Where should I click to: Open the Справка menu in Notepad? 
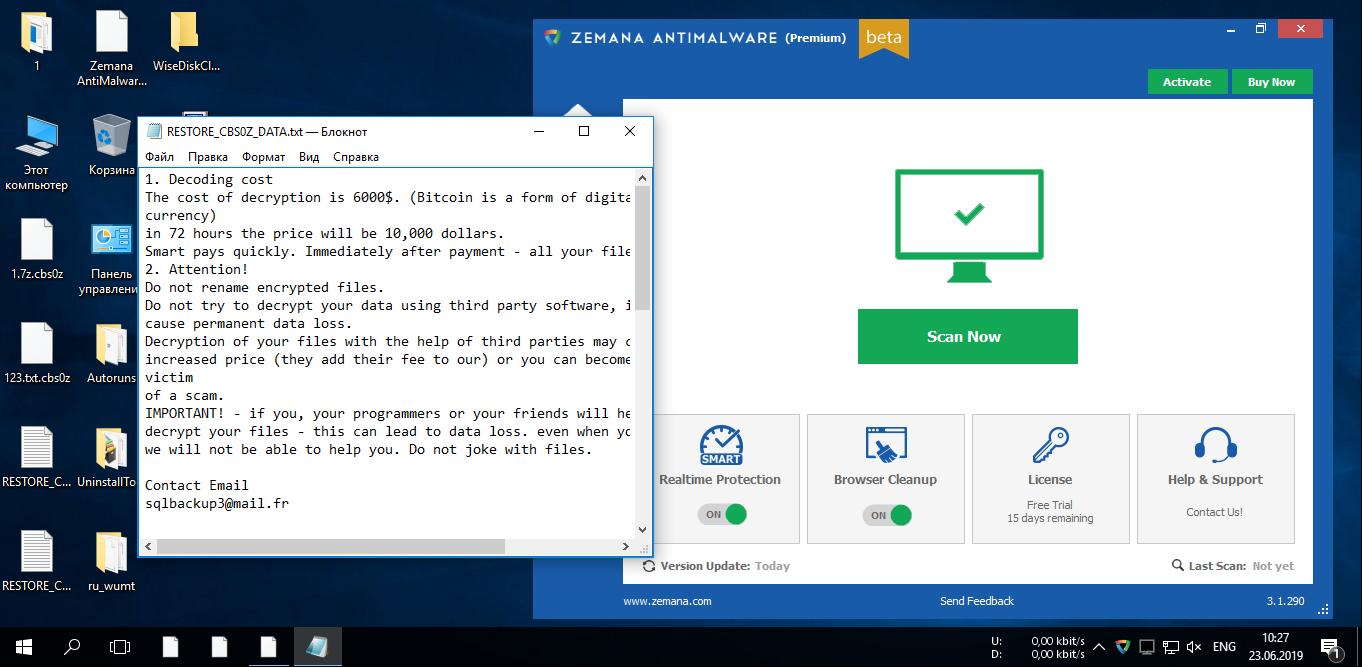tap(356, 157)
